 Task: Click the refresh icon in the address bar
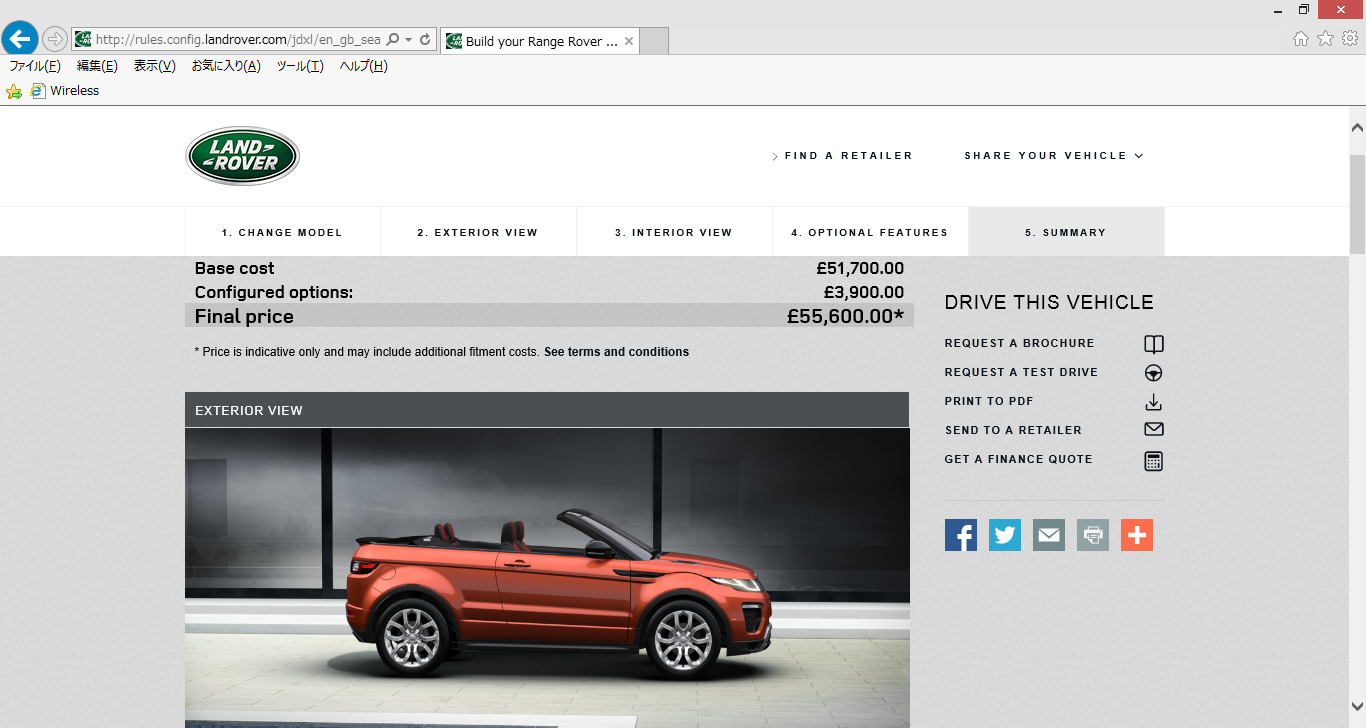click(x=425, y=40)
